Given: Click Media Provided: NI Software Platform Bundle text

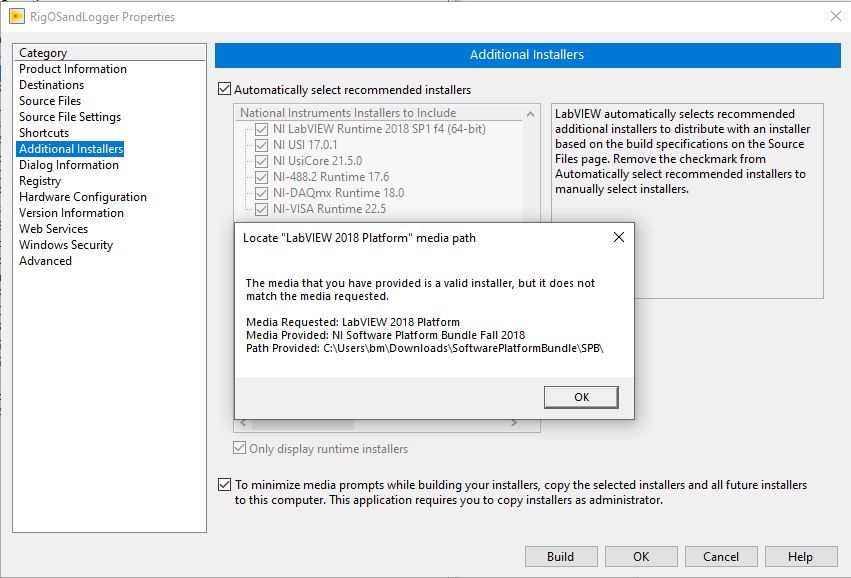Looking at the screenshot, I should point(385,335).
